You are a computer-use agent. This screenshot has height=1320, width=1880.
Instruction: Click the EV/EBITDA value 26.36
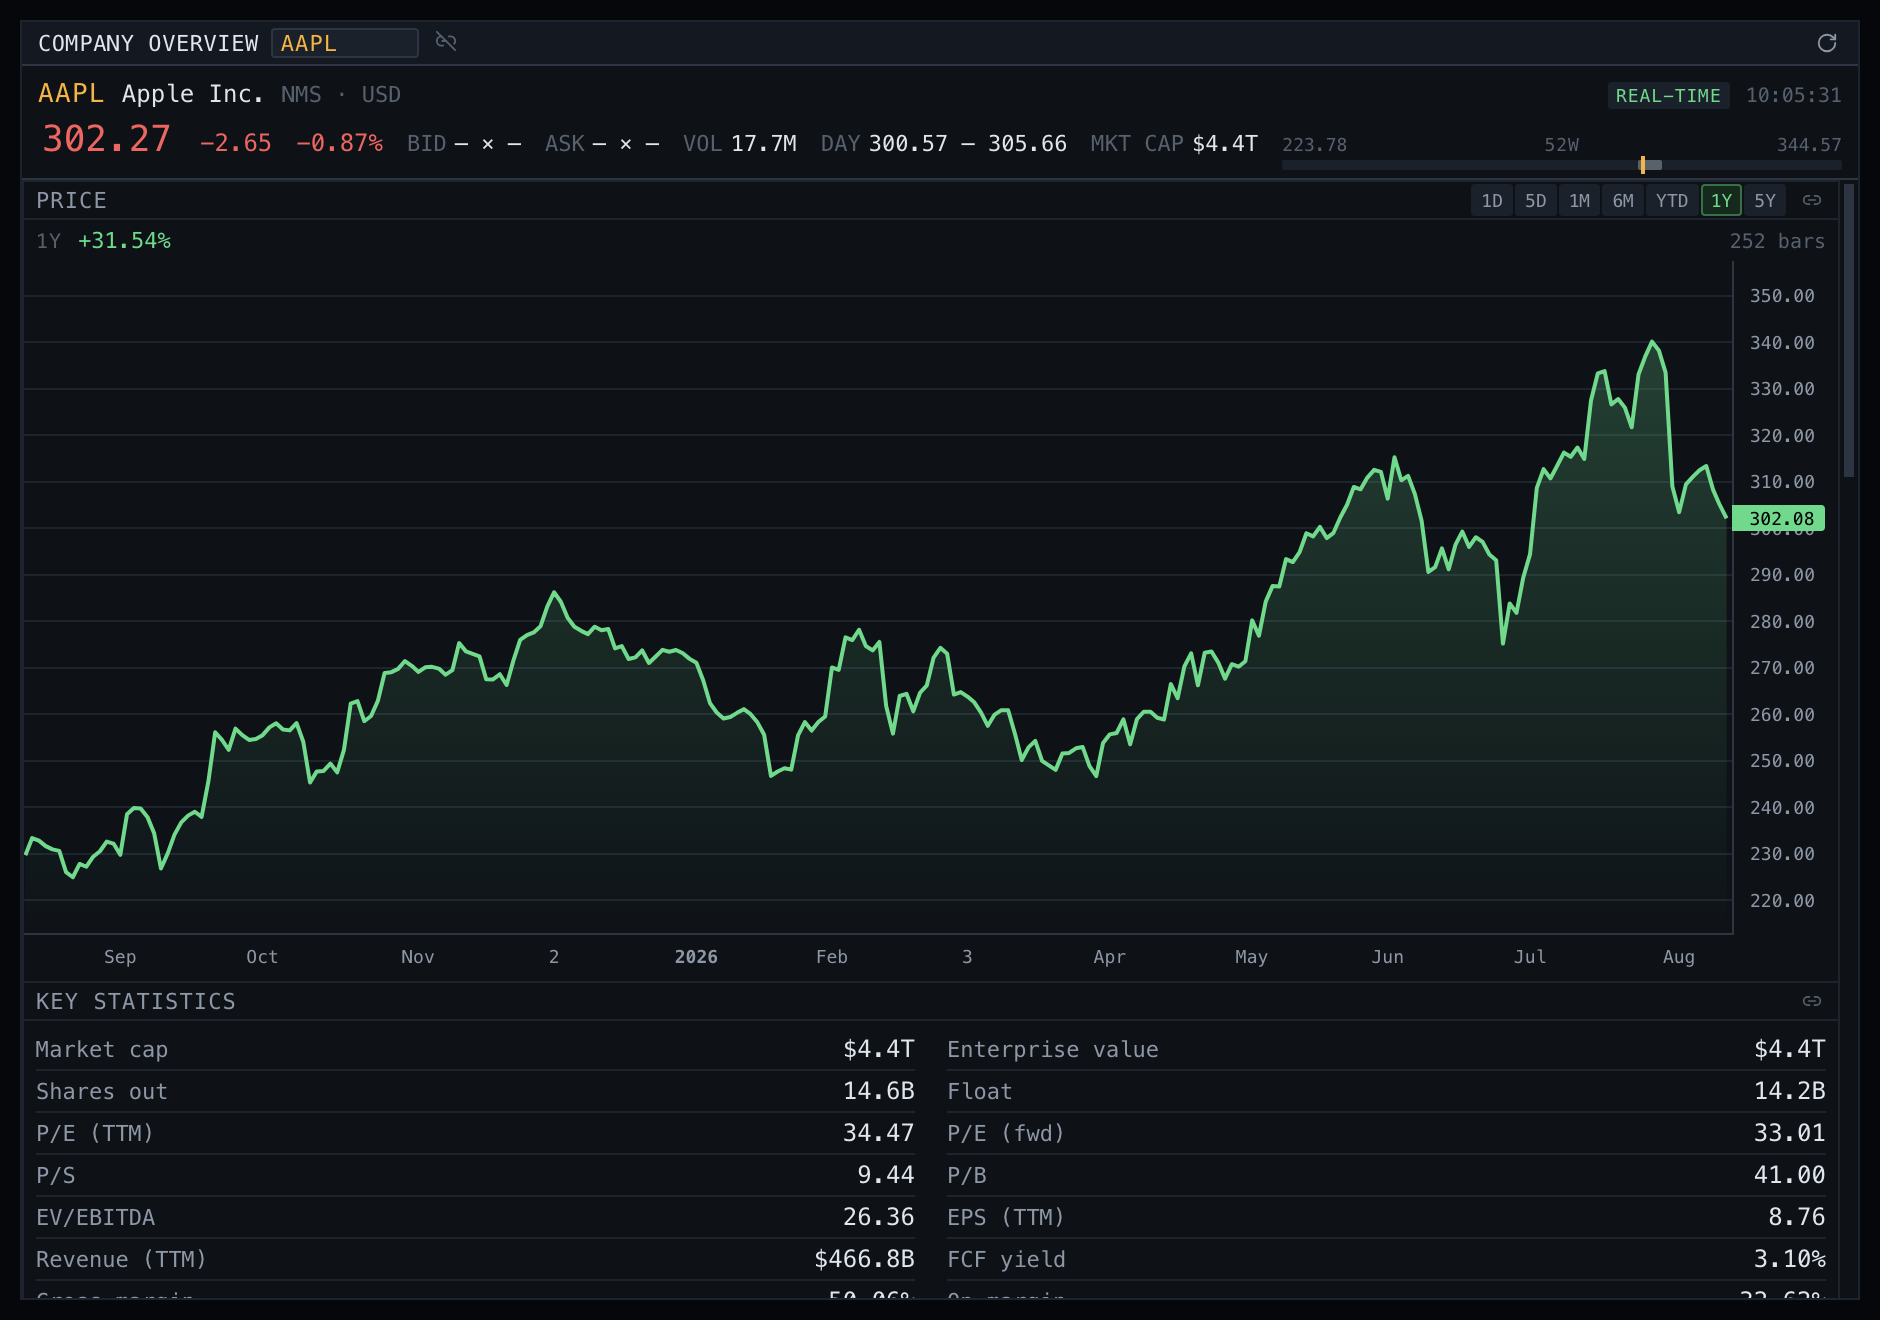point(878,1217)
